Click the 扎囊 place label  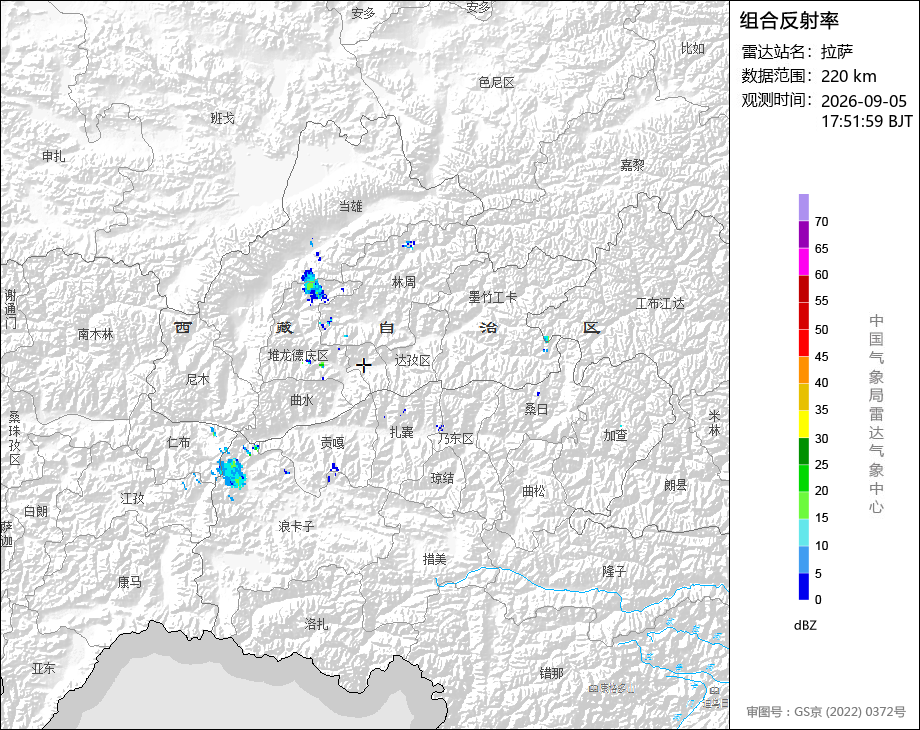coord(402,432)
